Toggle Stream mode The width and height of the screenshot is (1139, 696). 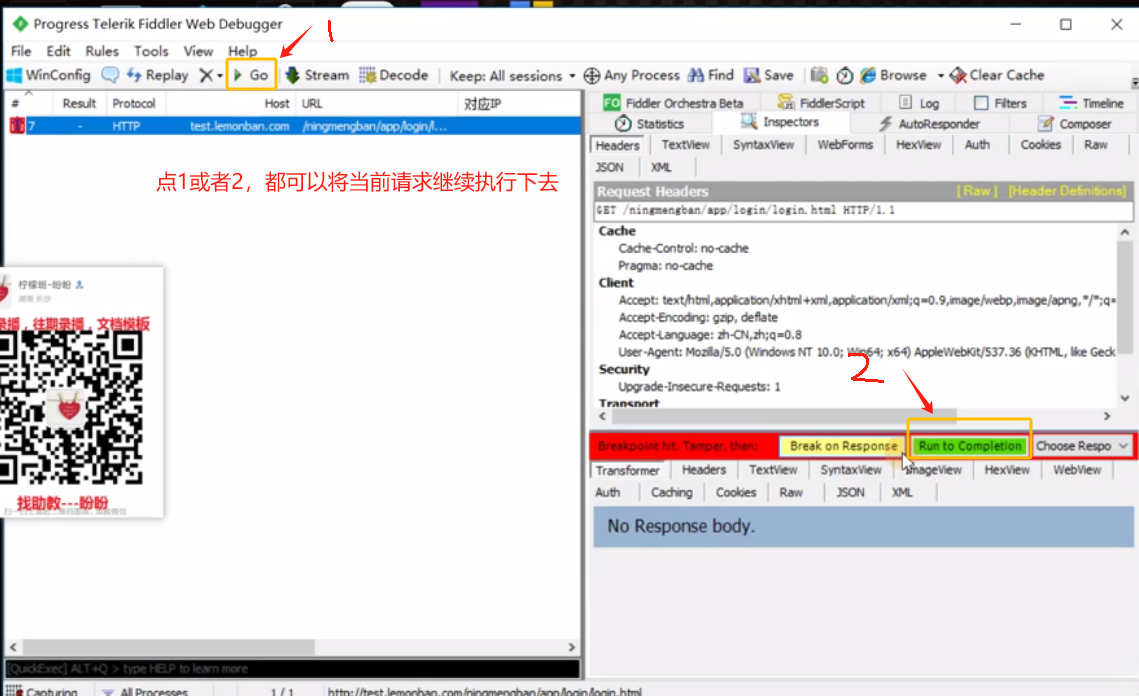point(317,75)
